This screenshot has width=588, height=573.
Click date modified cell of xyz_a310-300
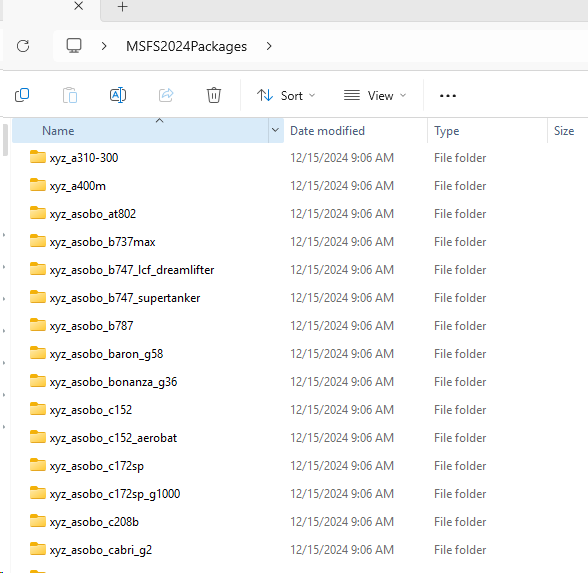pyautogui.click(x=342, y=158)
